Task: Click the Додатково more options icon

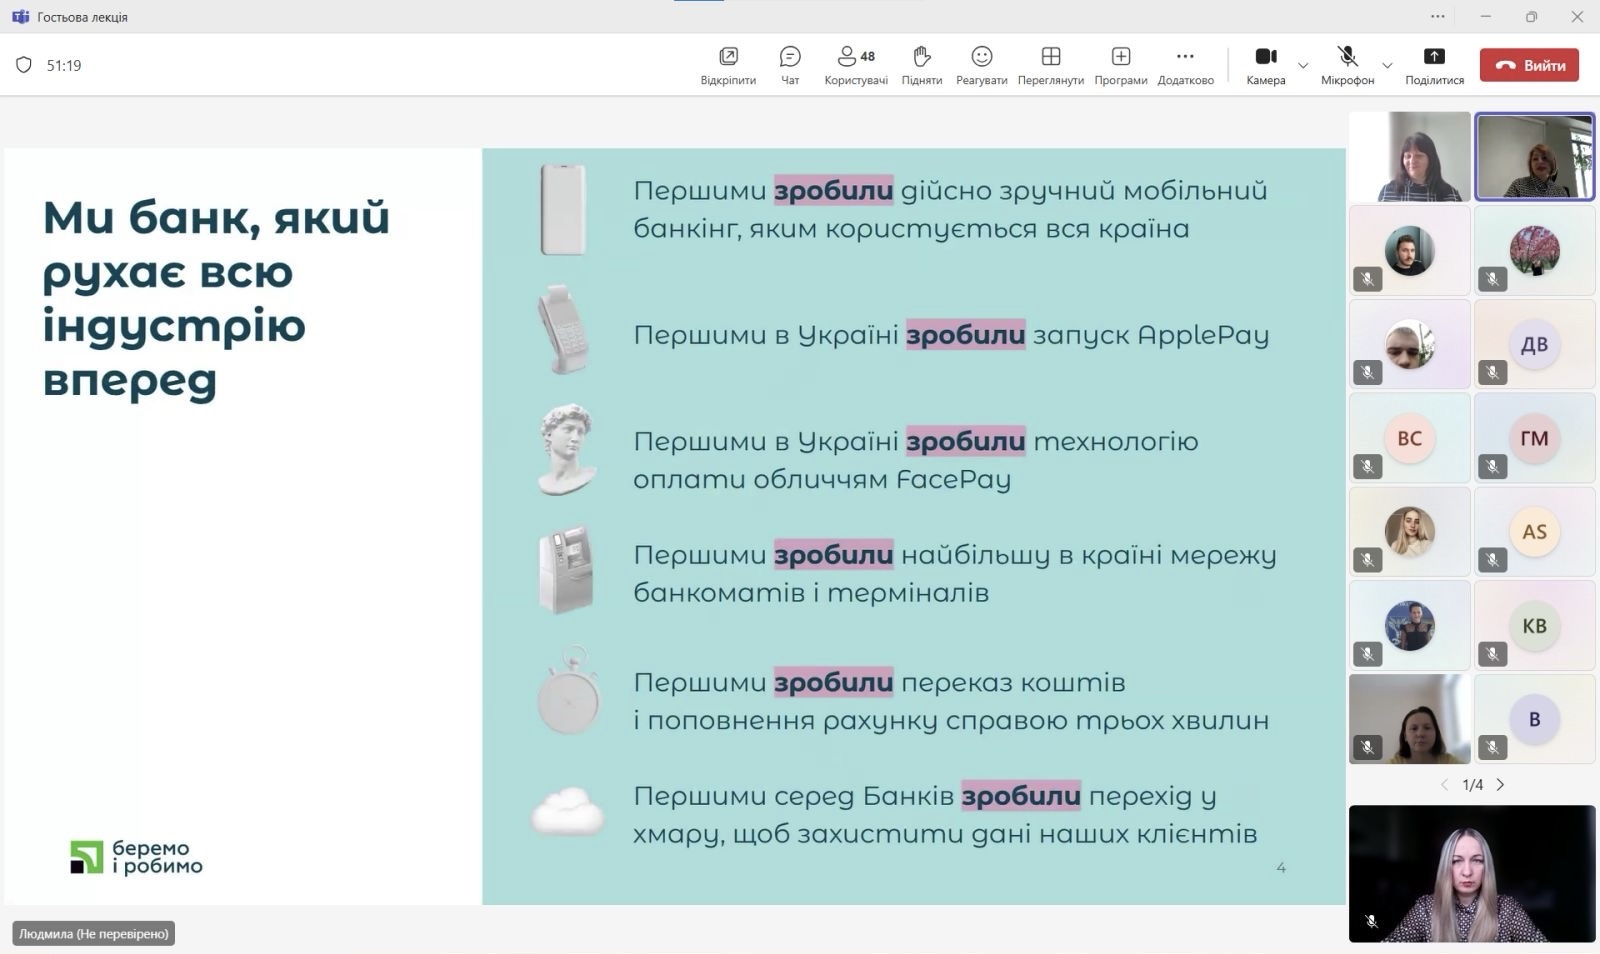Action: pos(1185,65)
